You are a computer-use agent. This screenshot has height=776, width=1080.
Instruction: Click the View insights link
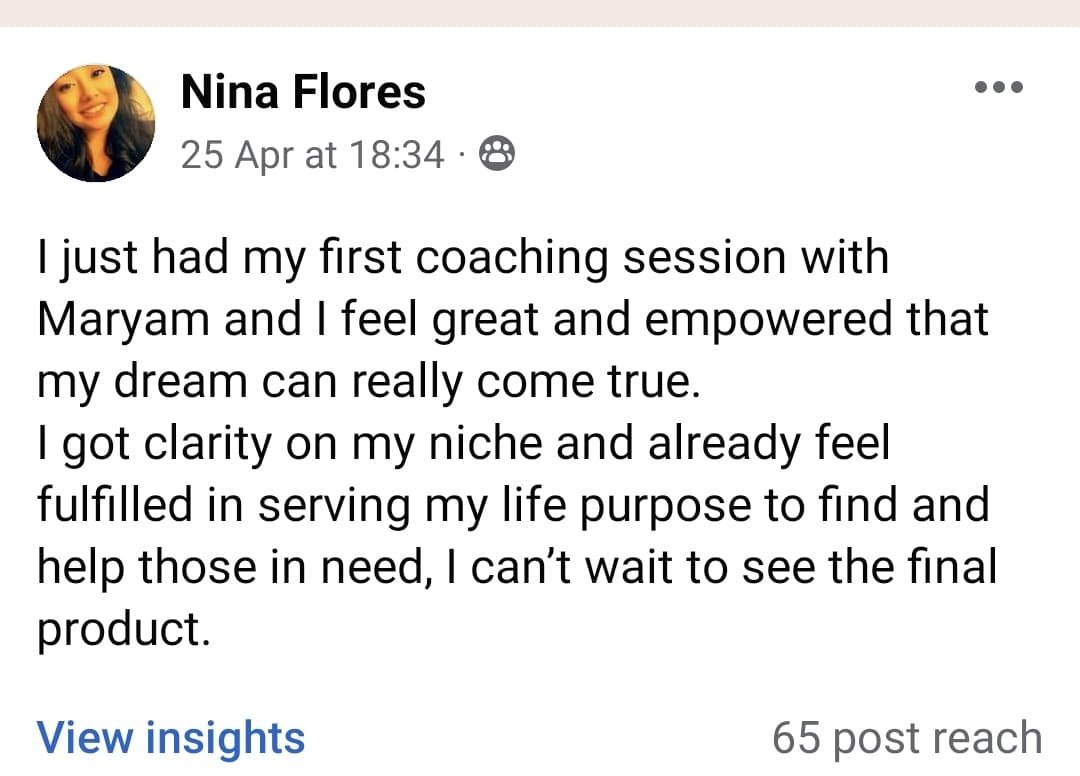coord(171,738)
